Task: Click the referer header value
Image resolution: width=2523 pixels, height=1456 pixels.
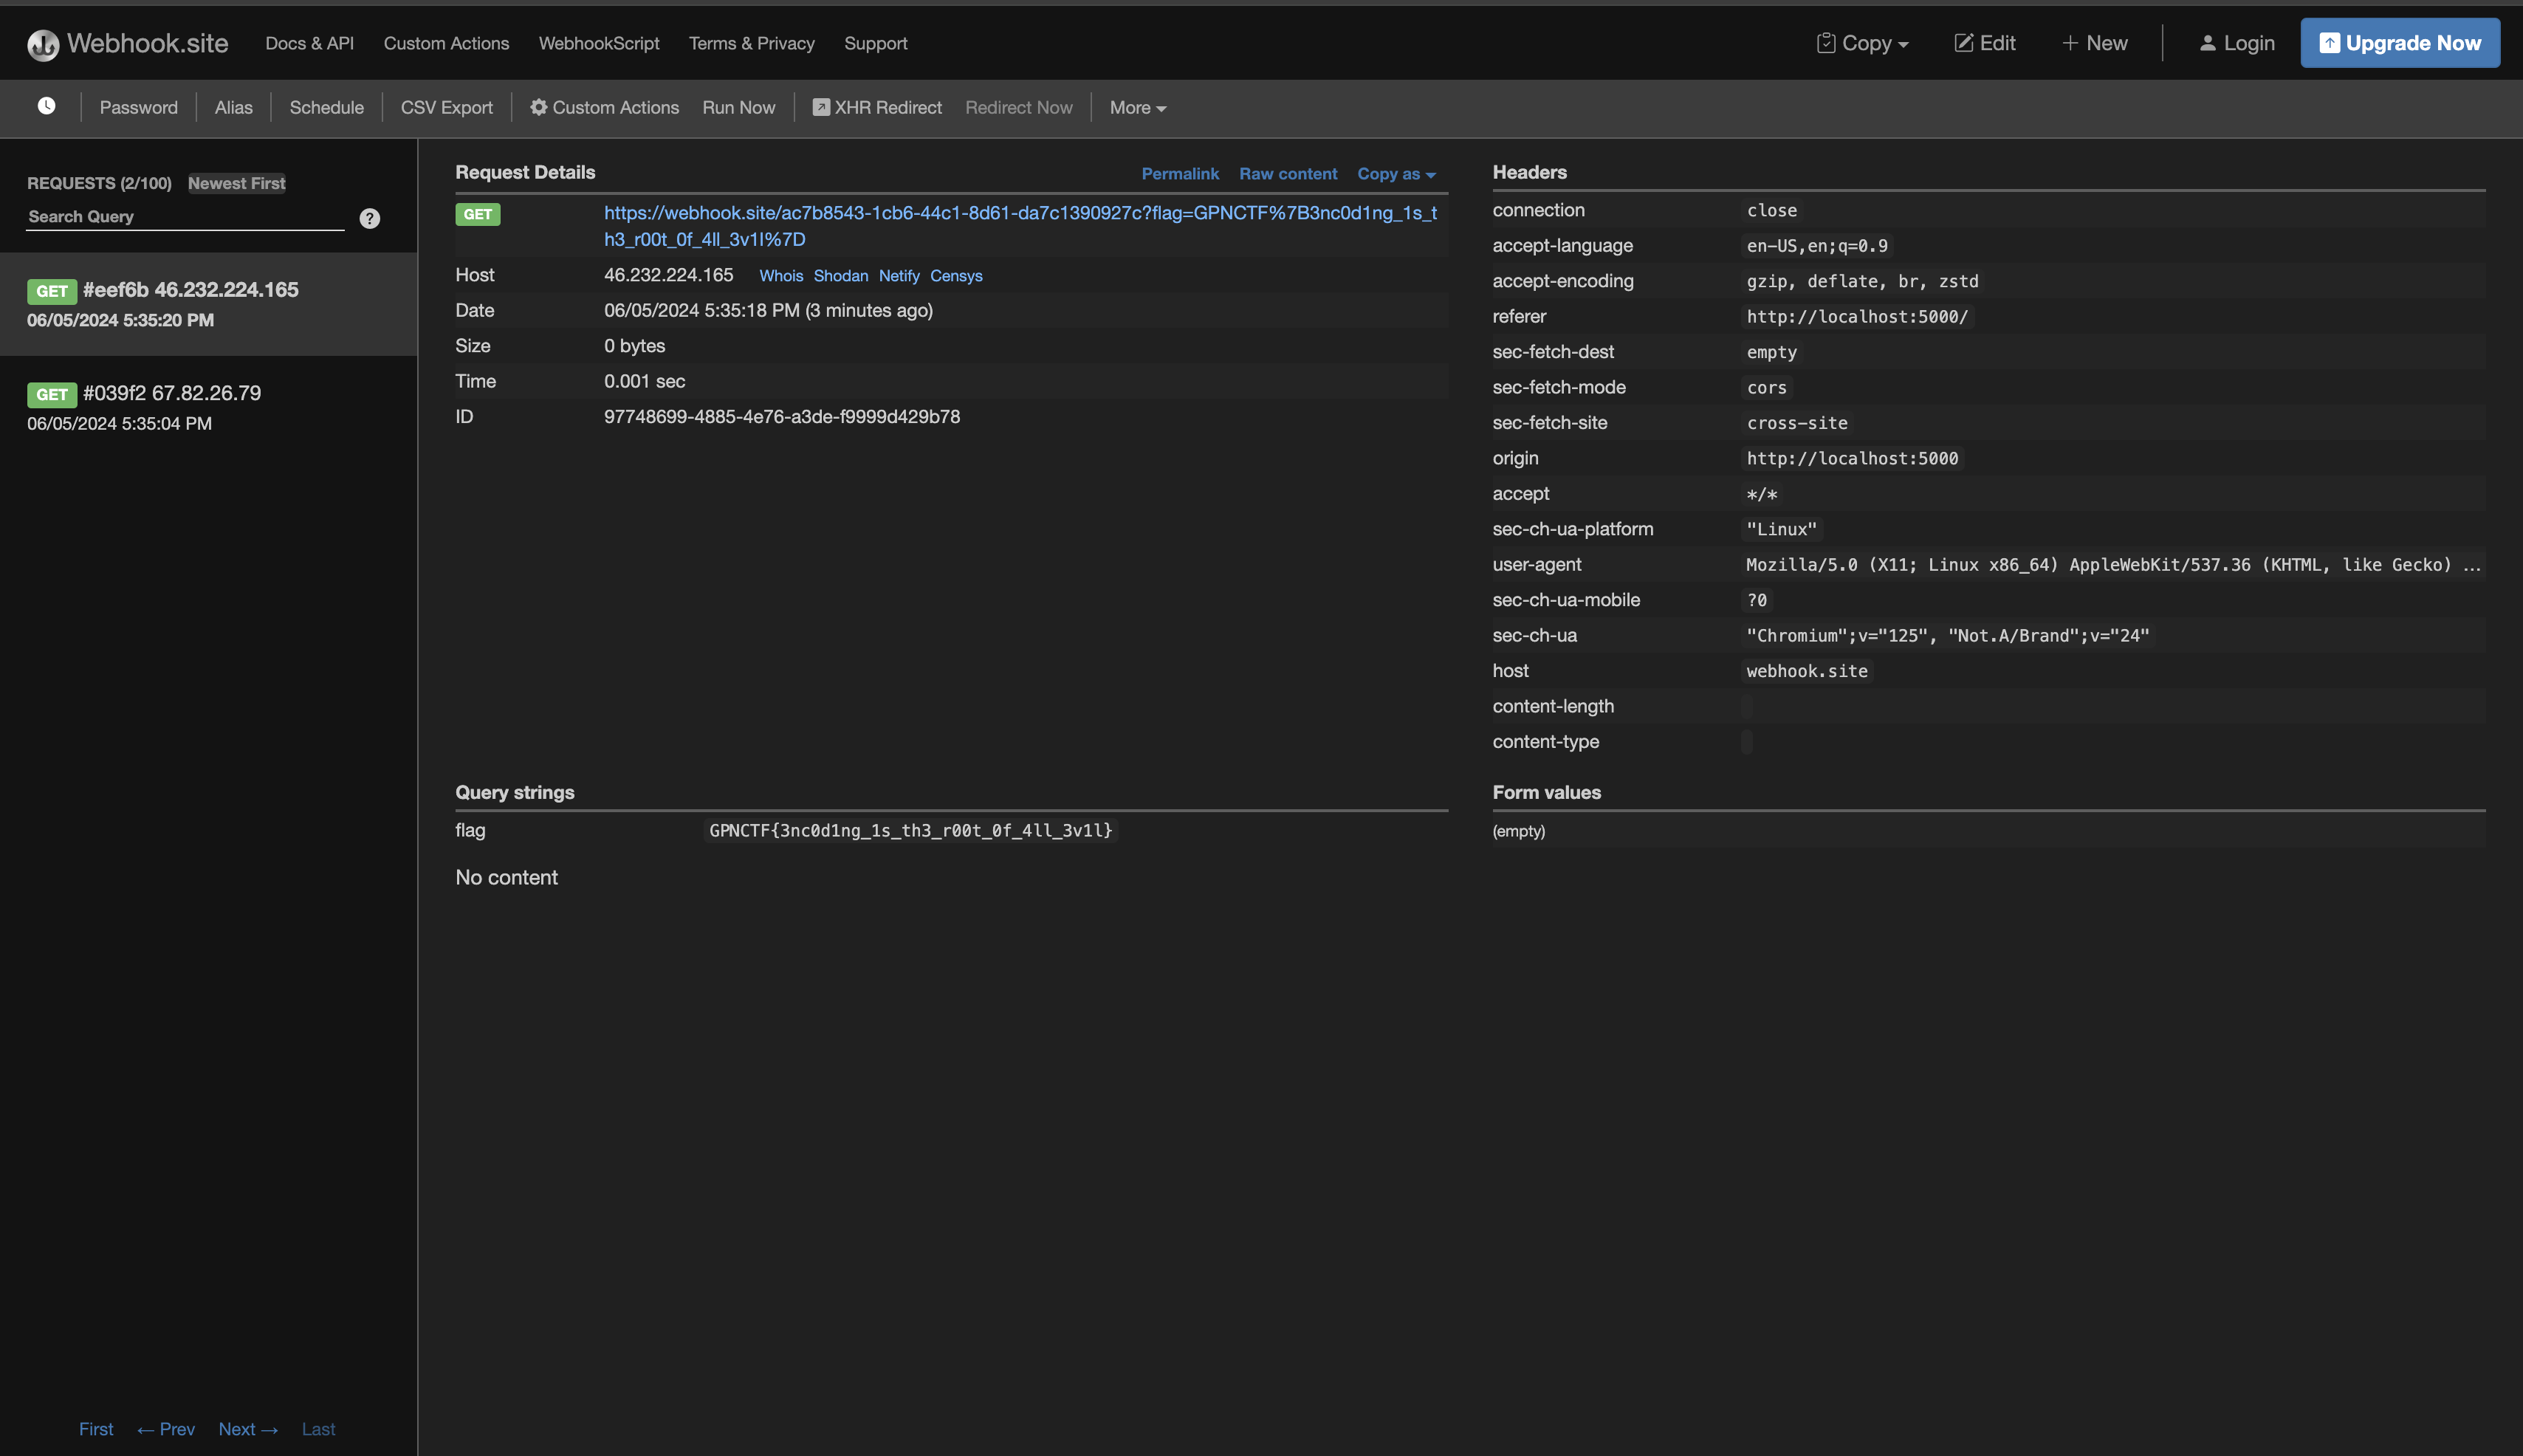Action: click(x=1856, y=317)
